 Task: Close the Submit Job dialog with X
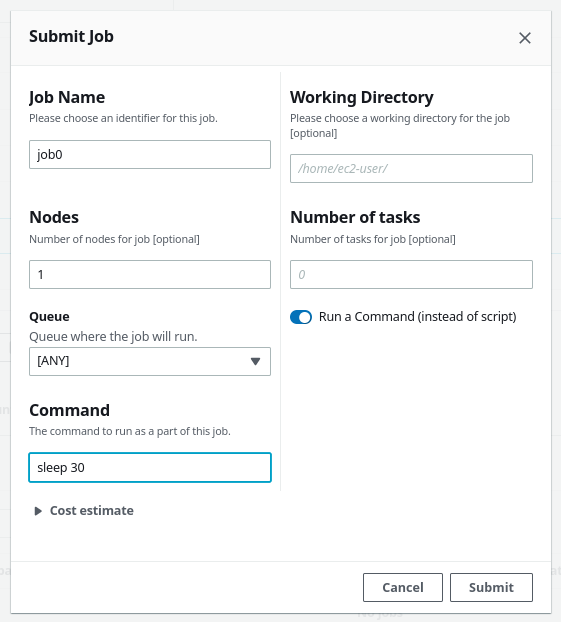pyautogui.click(x=524, y=38)
